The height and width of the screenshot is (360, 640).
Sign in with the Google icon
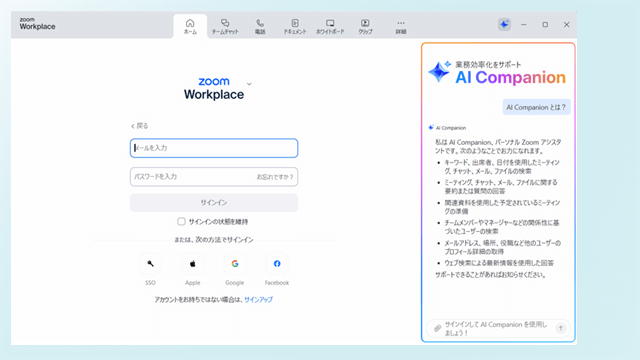coord(235,264)
